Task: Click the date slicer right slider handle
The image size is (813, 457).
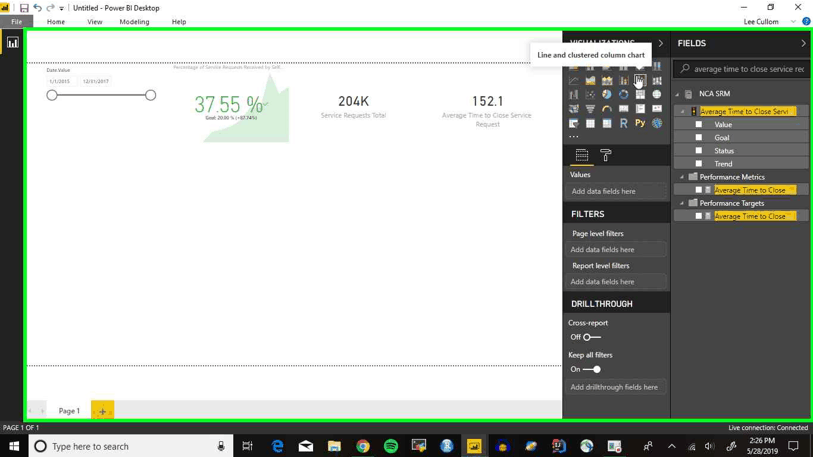Action: (x=150, y=95)
